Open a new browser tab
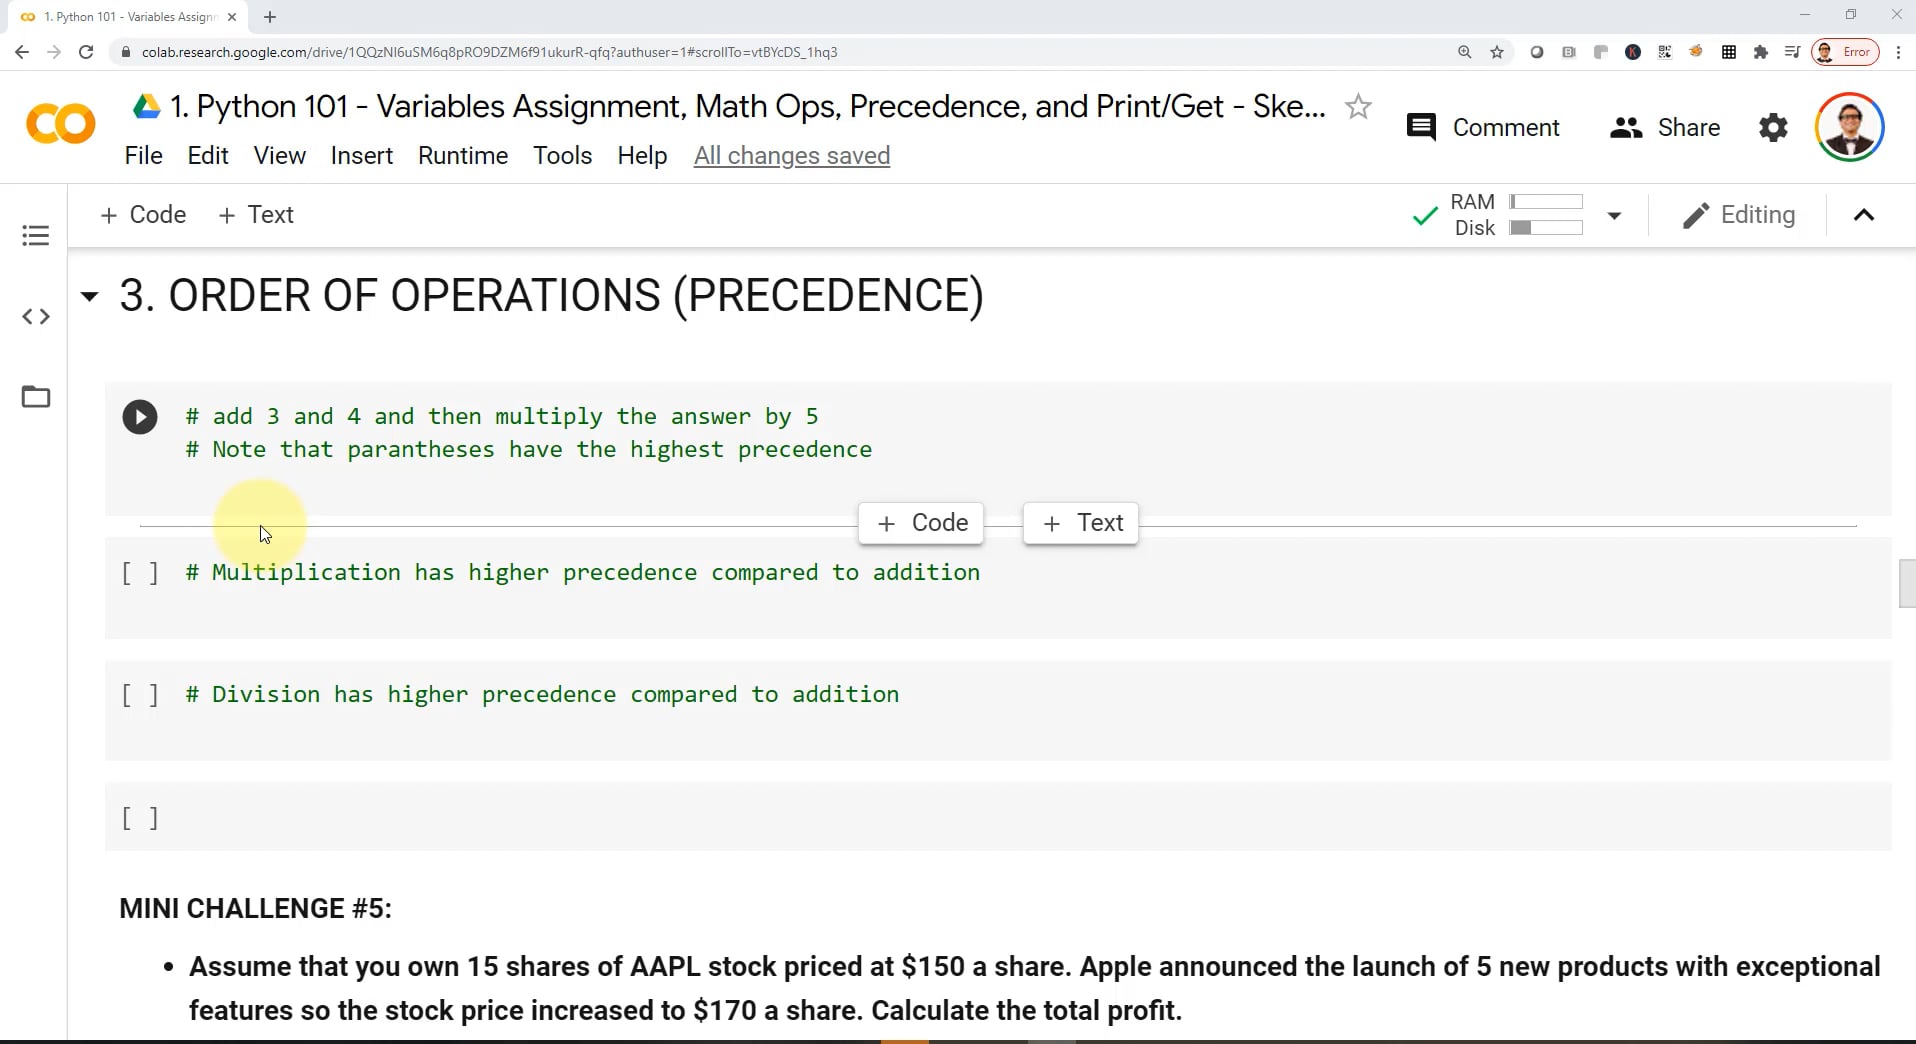The width and height of the screenshot is (1916, 1044). 270,17
